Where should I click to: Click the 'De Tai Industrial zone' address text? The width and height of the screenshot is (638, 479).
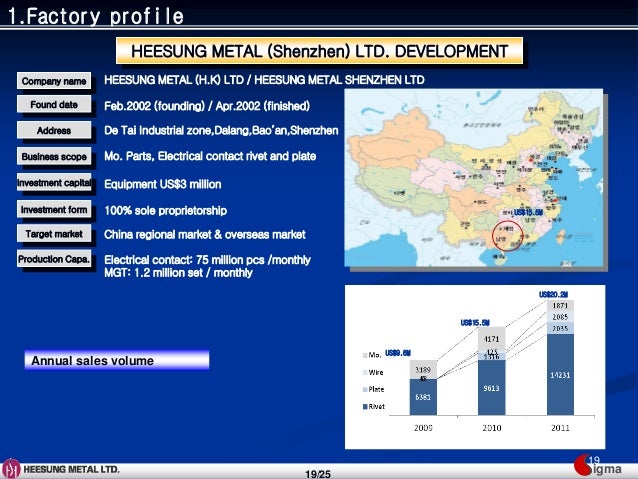221,130
